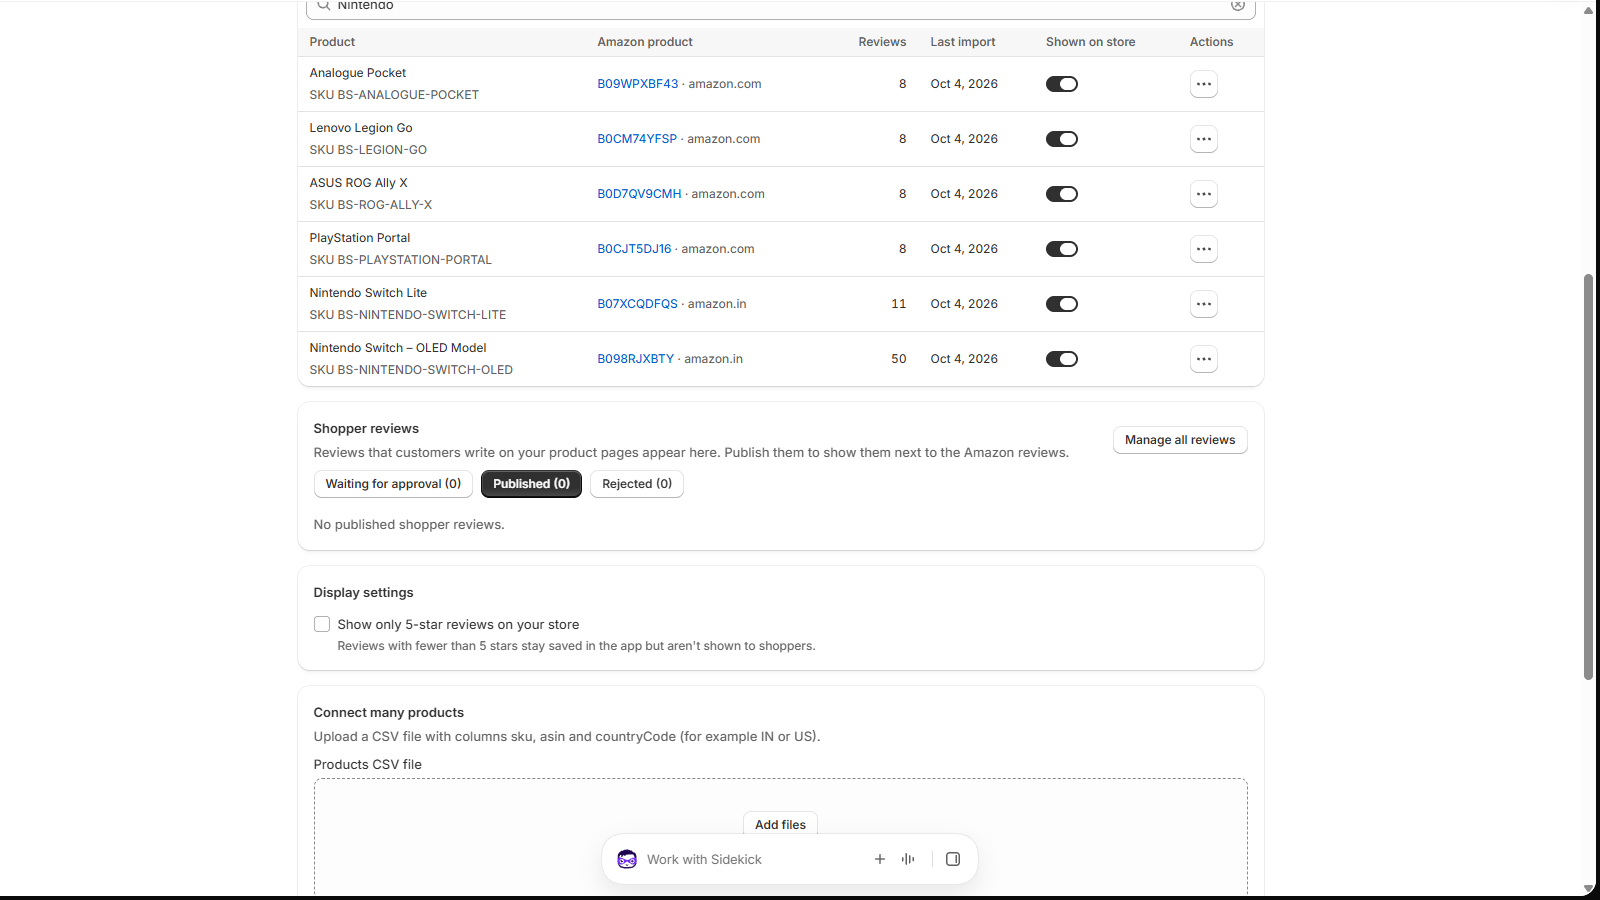Toggle Shown on store for PlayStation Portal
This screenshot has width=1600, height=900.
(x=1062, y=249)
